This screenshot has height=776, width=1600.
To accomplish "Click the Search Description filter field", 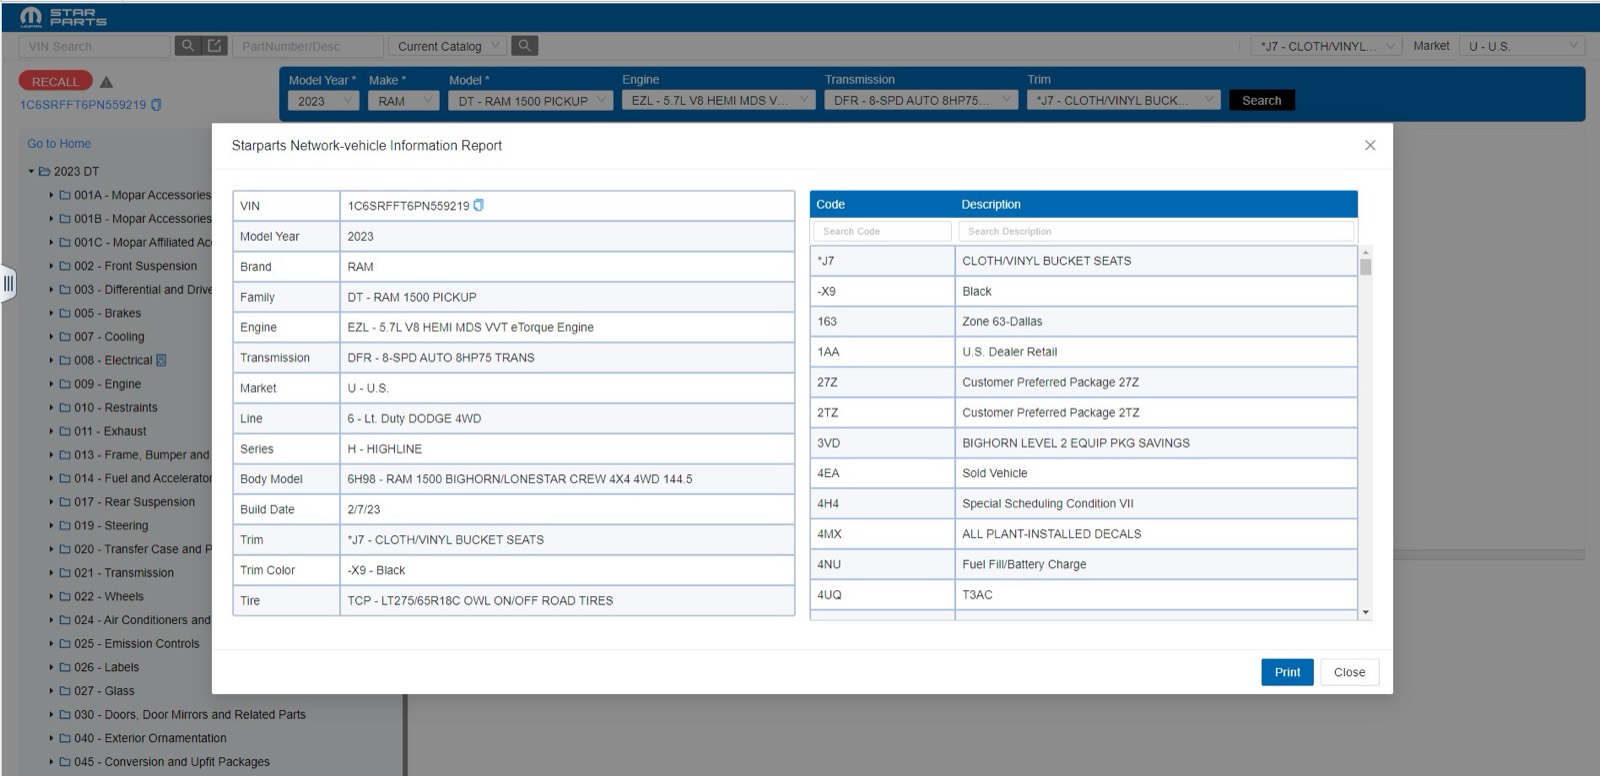I will pos(1156,231).
